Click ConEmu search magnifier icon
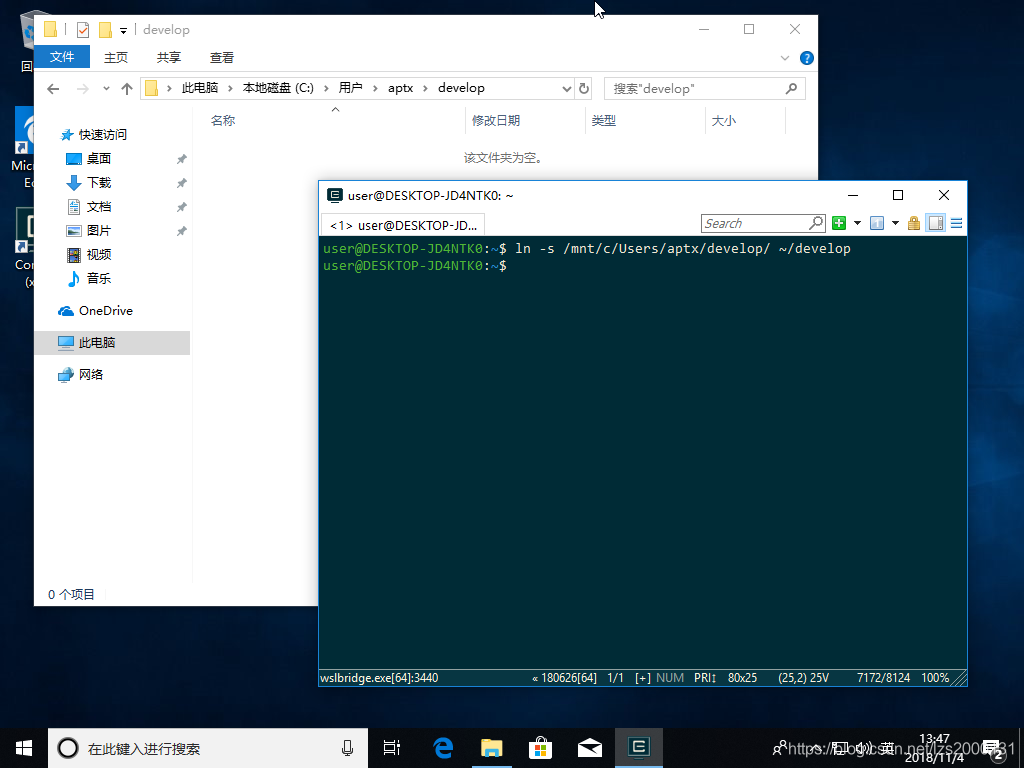This screenshot has width=1024, height=768. (816, 223)
